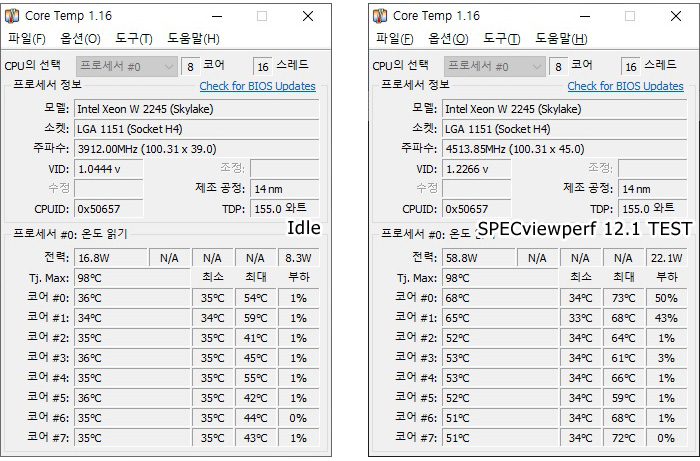Click 코어 #0 load 50%

point(666,298)
